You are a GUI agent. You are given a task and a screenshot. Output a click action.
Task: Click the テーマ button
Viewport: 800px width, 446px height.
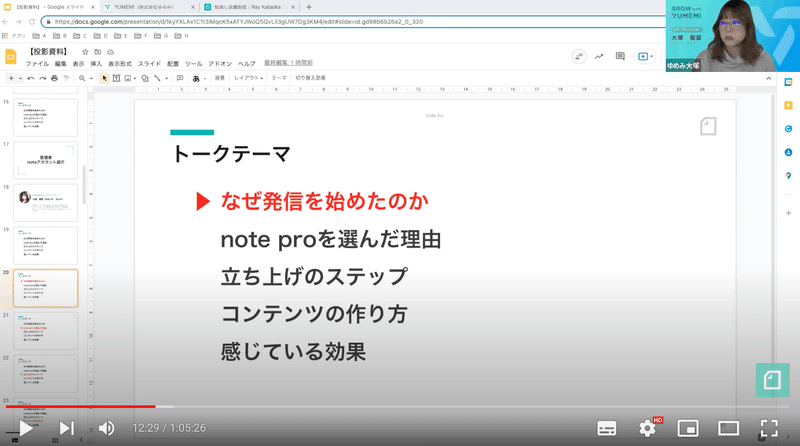pos(279,78)
